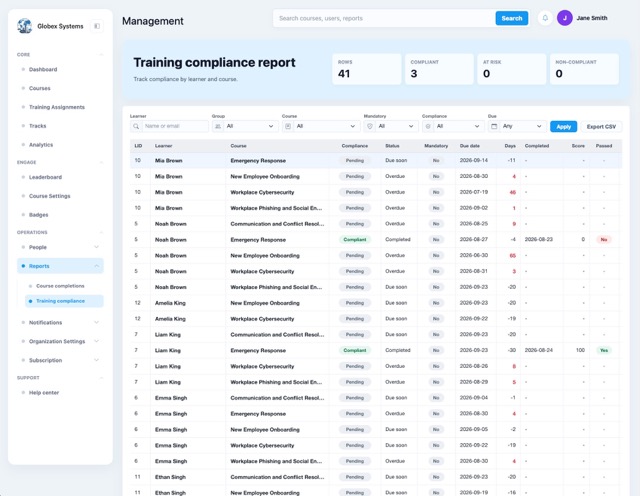Click the Compliance column header
This screenshot has width=640, height=496.
pyautogui.click(x=355, y=146)
